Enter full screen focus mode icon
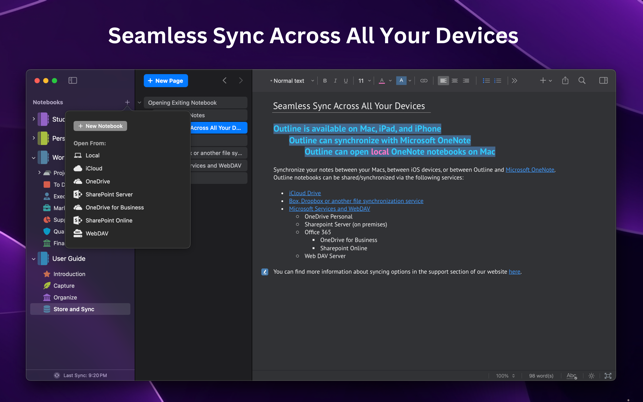Viewport: 643px width, 402px height. [x=608, y=376]
